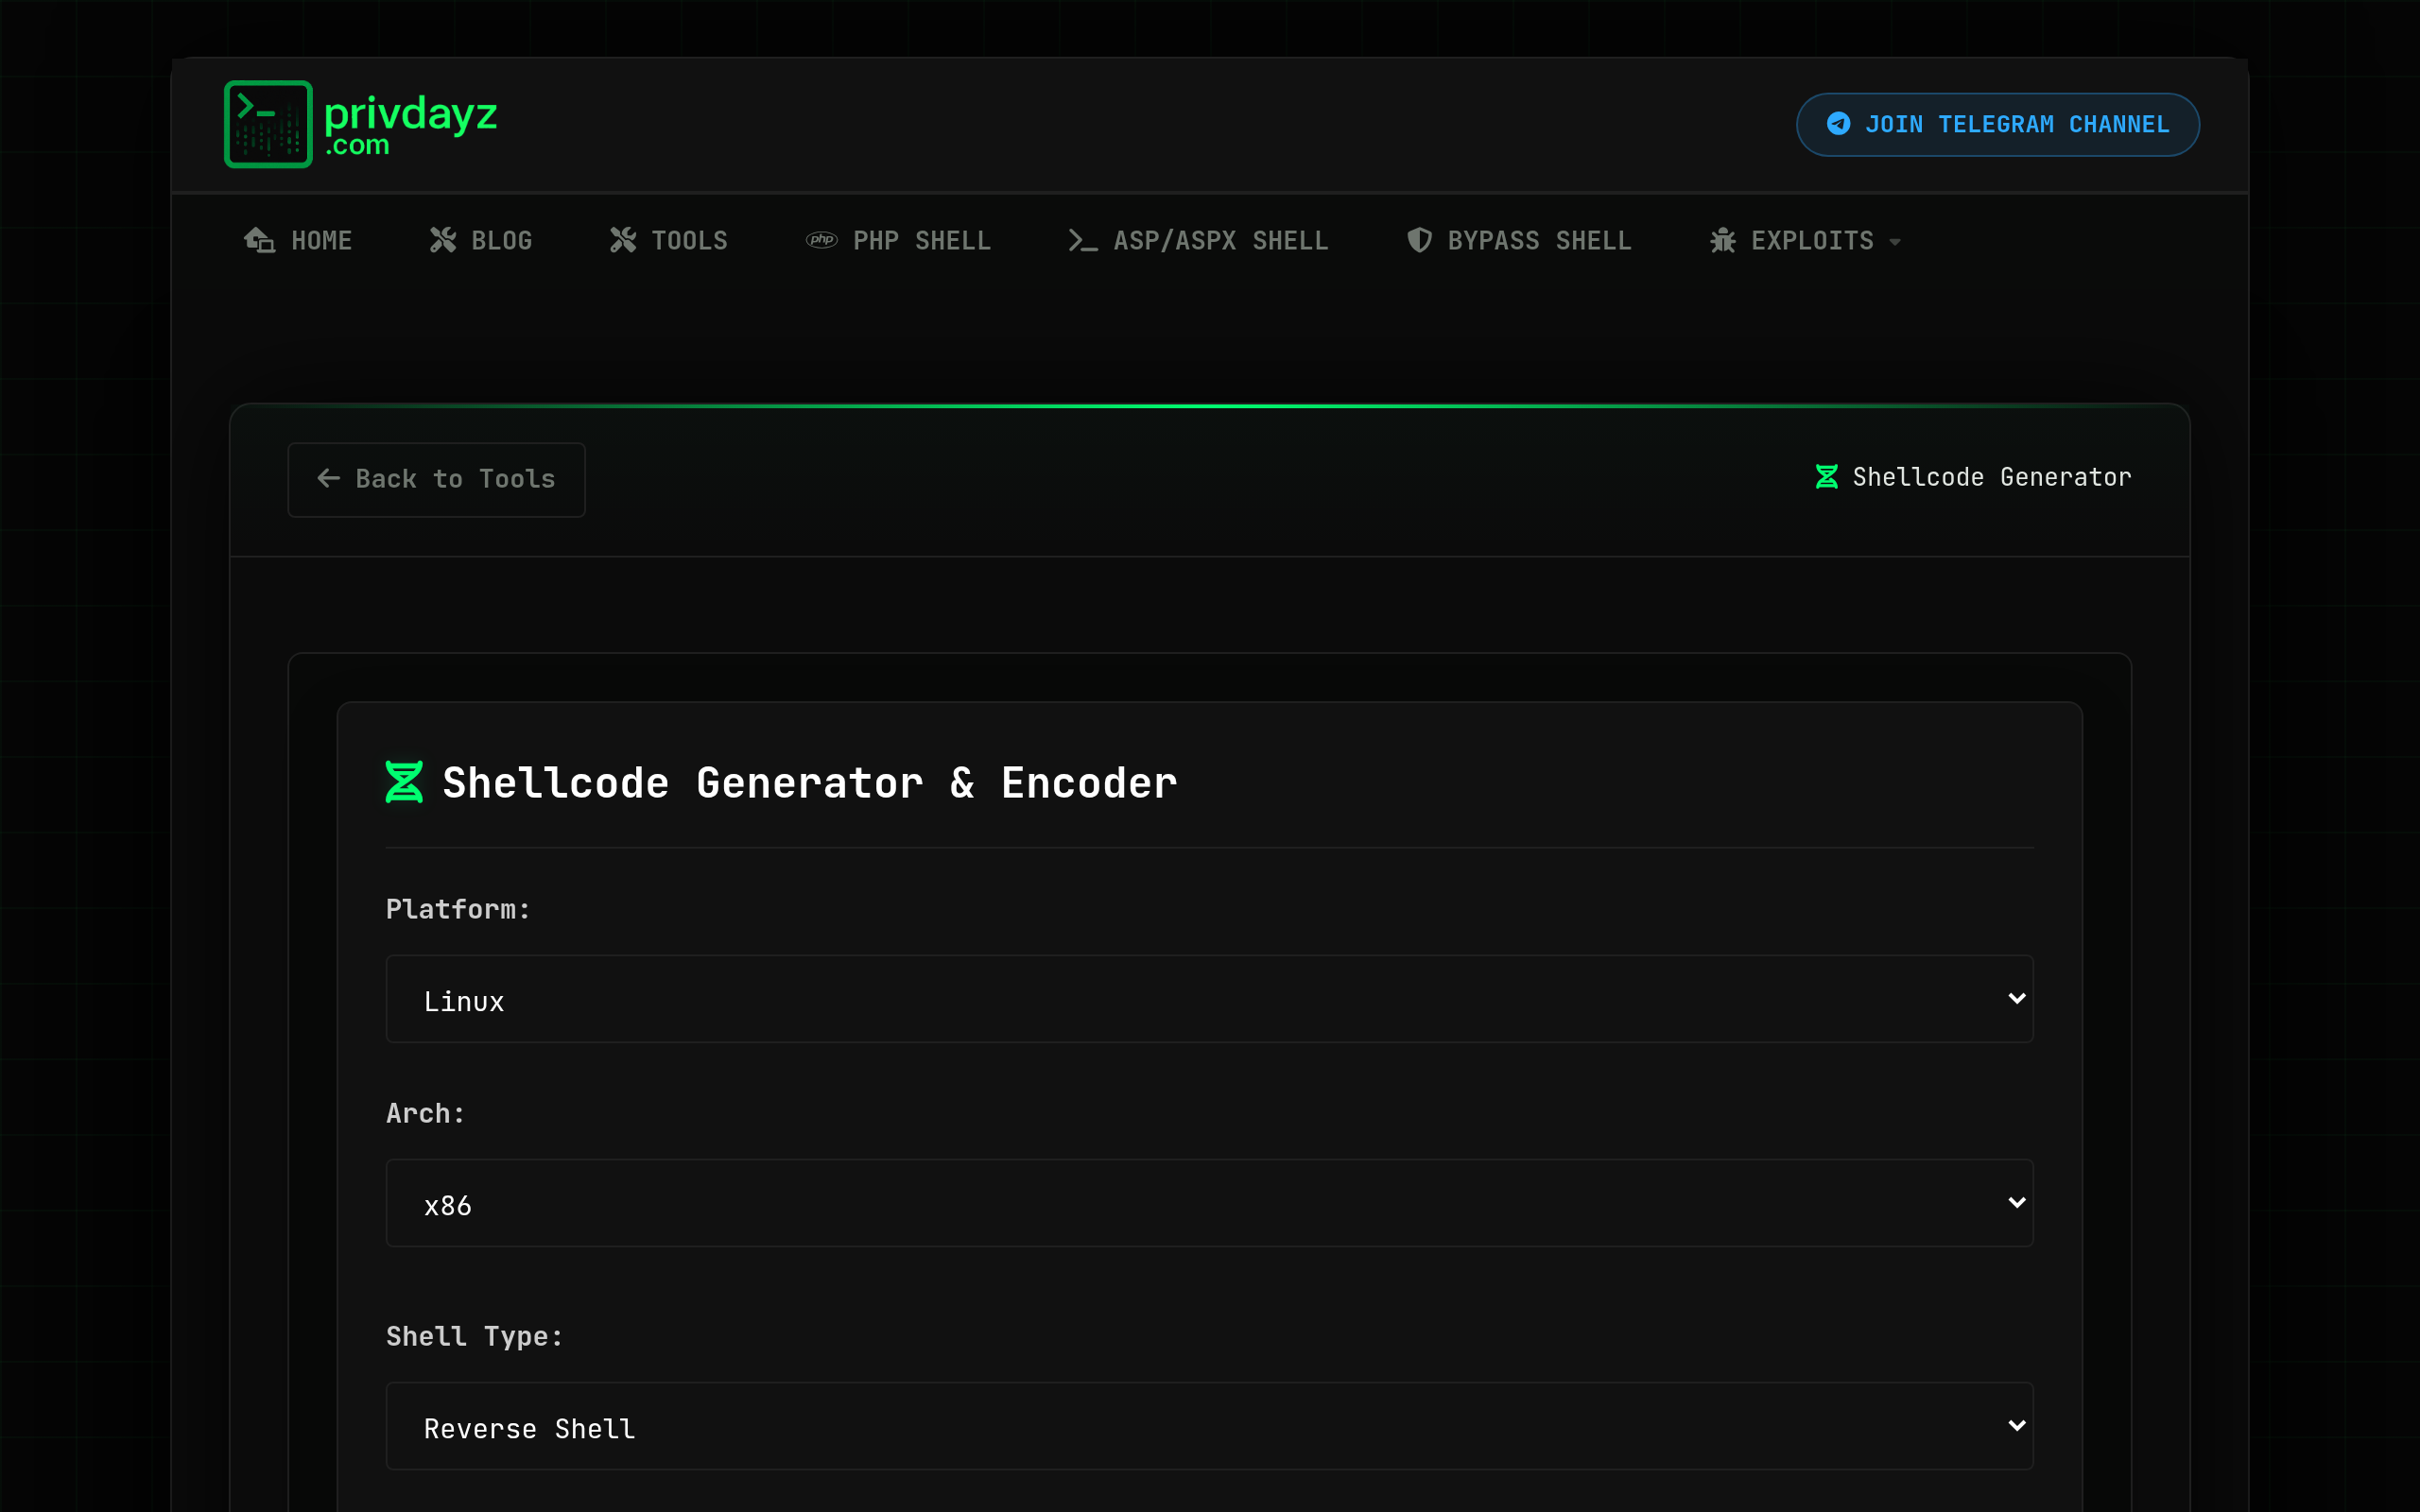Open the PHP Shell menu item
The width and height of the screenshot is (2420, 1512).
[x=898, y=240]
